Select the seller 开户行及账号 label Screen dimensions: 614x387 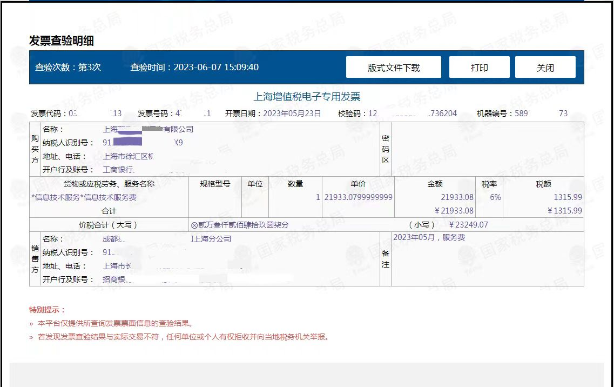pyautogui.click(x=68, y=280)
